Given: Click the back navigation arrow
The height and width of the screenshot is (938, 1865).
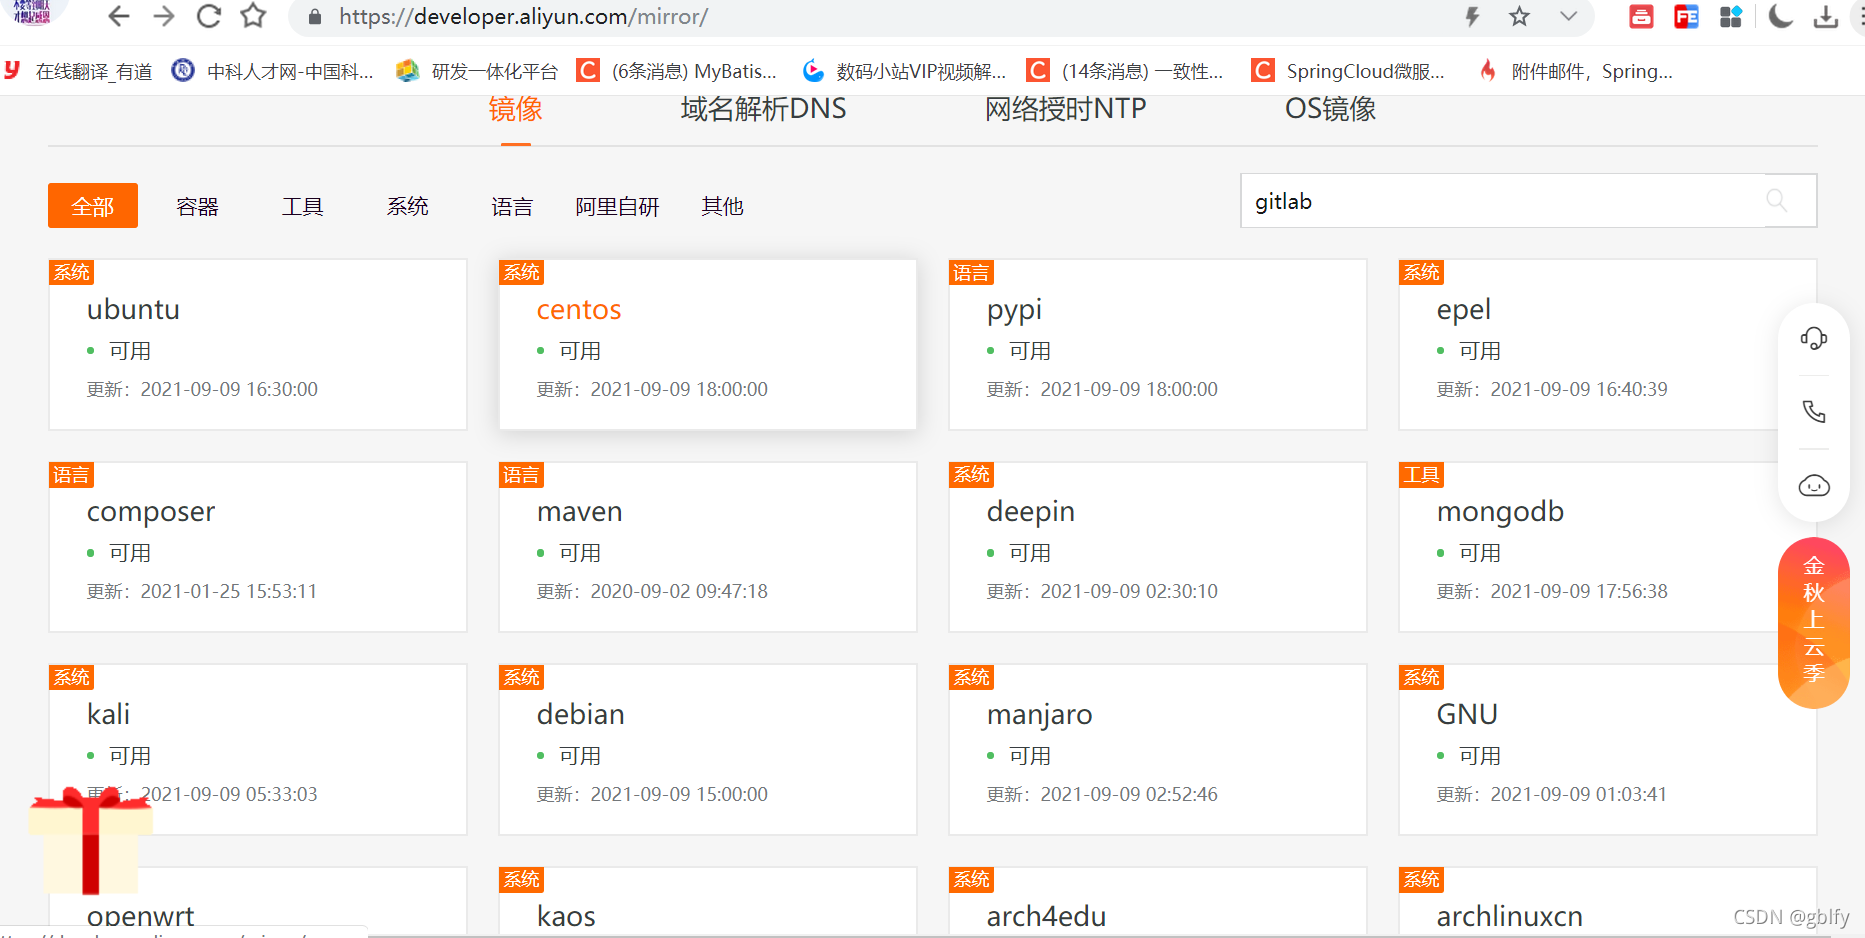Looking at the screenshot, I should 118,17.
